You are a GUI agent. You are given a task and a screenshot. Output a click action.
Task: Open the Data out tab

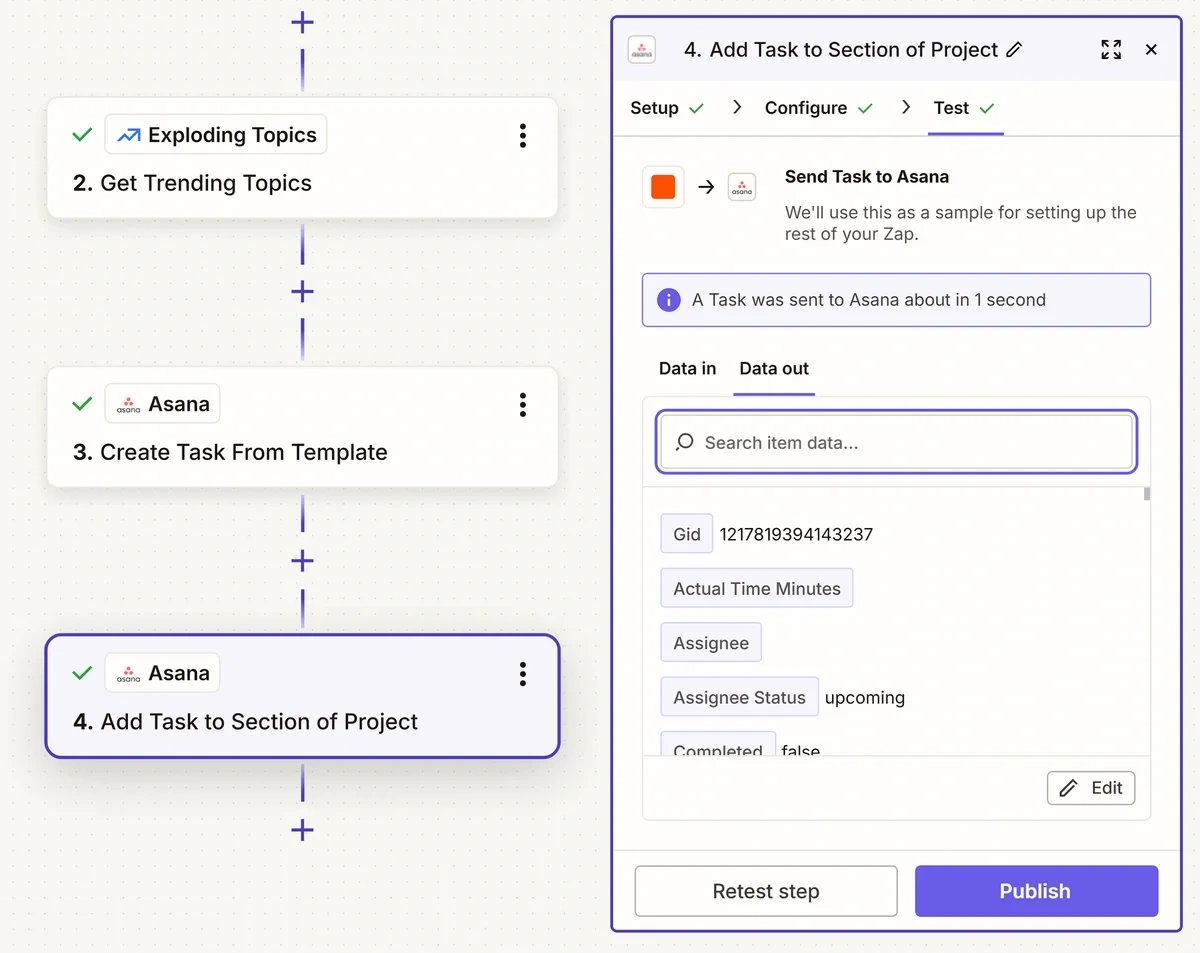tap(774, 369)
